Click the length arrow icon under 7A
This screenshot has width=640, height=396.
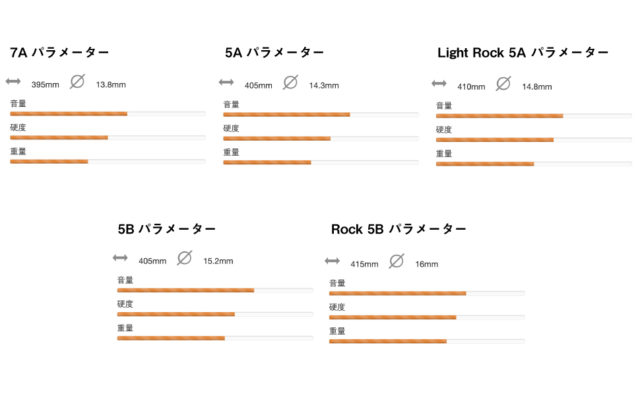tap(13, 81)
